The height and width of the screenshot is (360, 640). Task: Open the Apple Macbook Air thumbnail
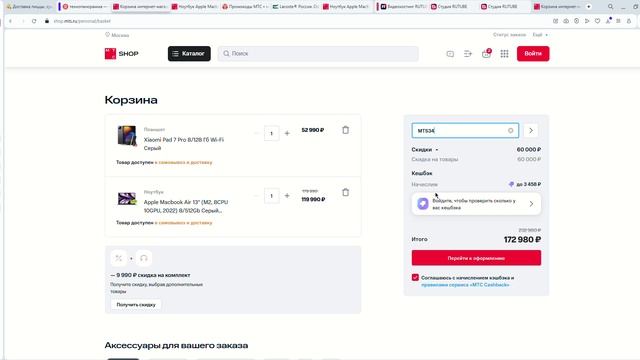point(127,199)
